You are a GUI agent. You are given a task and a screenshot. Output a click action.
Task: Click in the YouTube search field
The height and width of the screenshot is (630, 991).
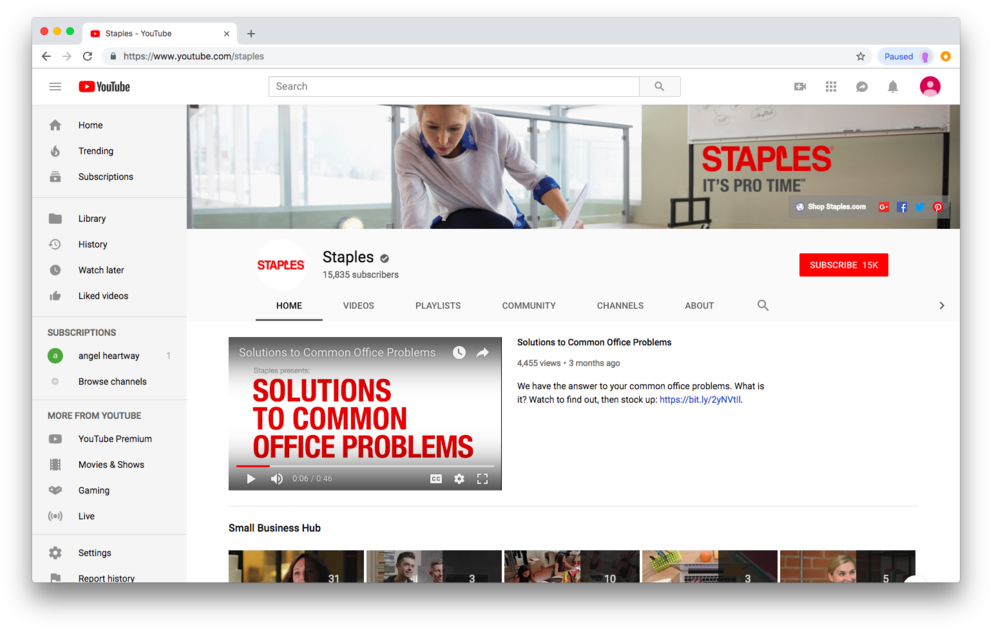coord(454,87)
